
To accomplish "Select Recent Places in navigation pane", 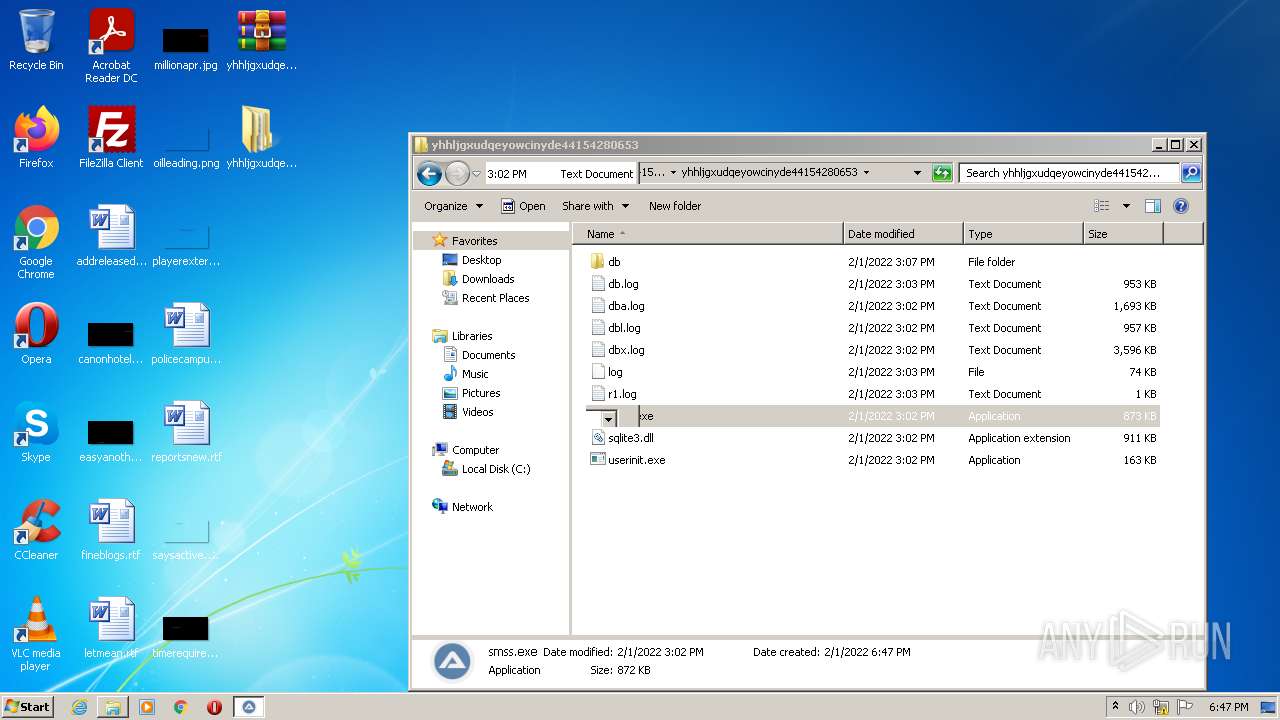I will click(495, 298).
